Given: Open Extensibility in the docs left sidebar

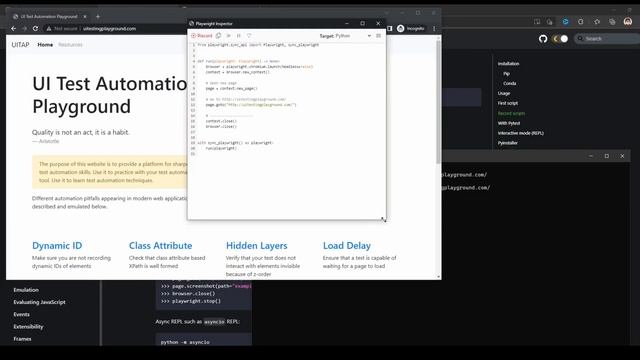Looking at the screenshot, I should point(28,327).
